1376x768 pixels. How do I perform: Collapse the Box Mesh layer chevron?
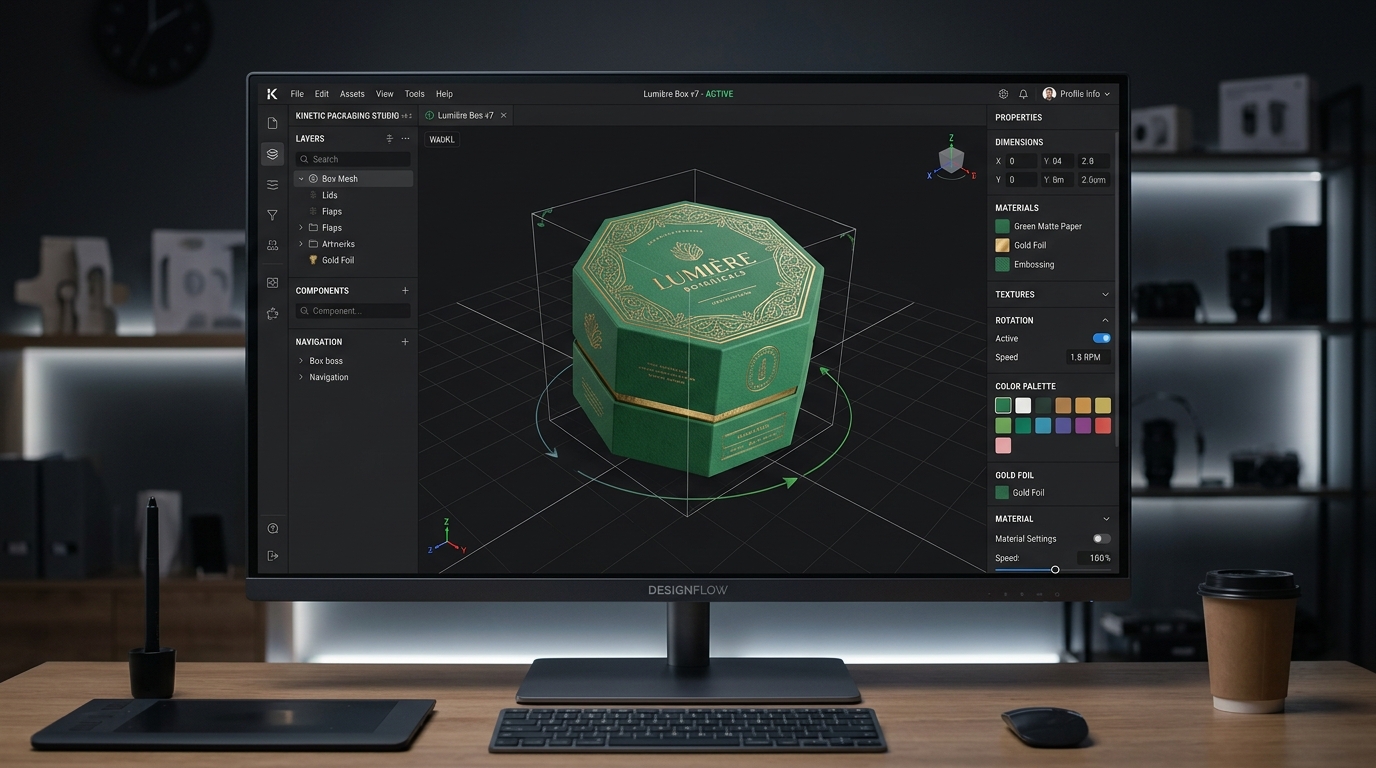(x=301, y=179)
